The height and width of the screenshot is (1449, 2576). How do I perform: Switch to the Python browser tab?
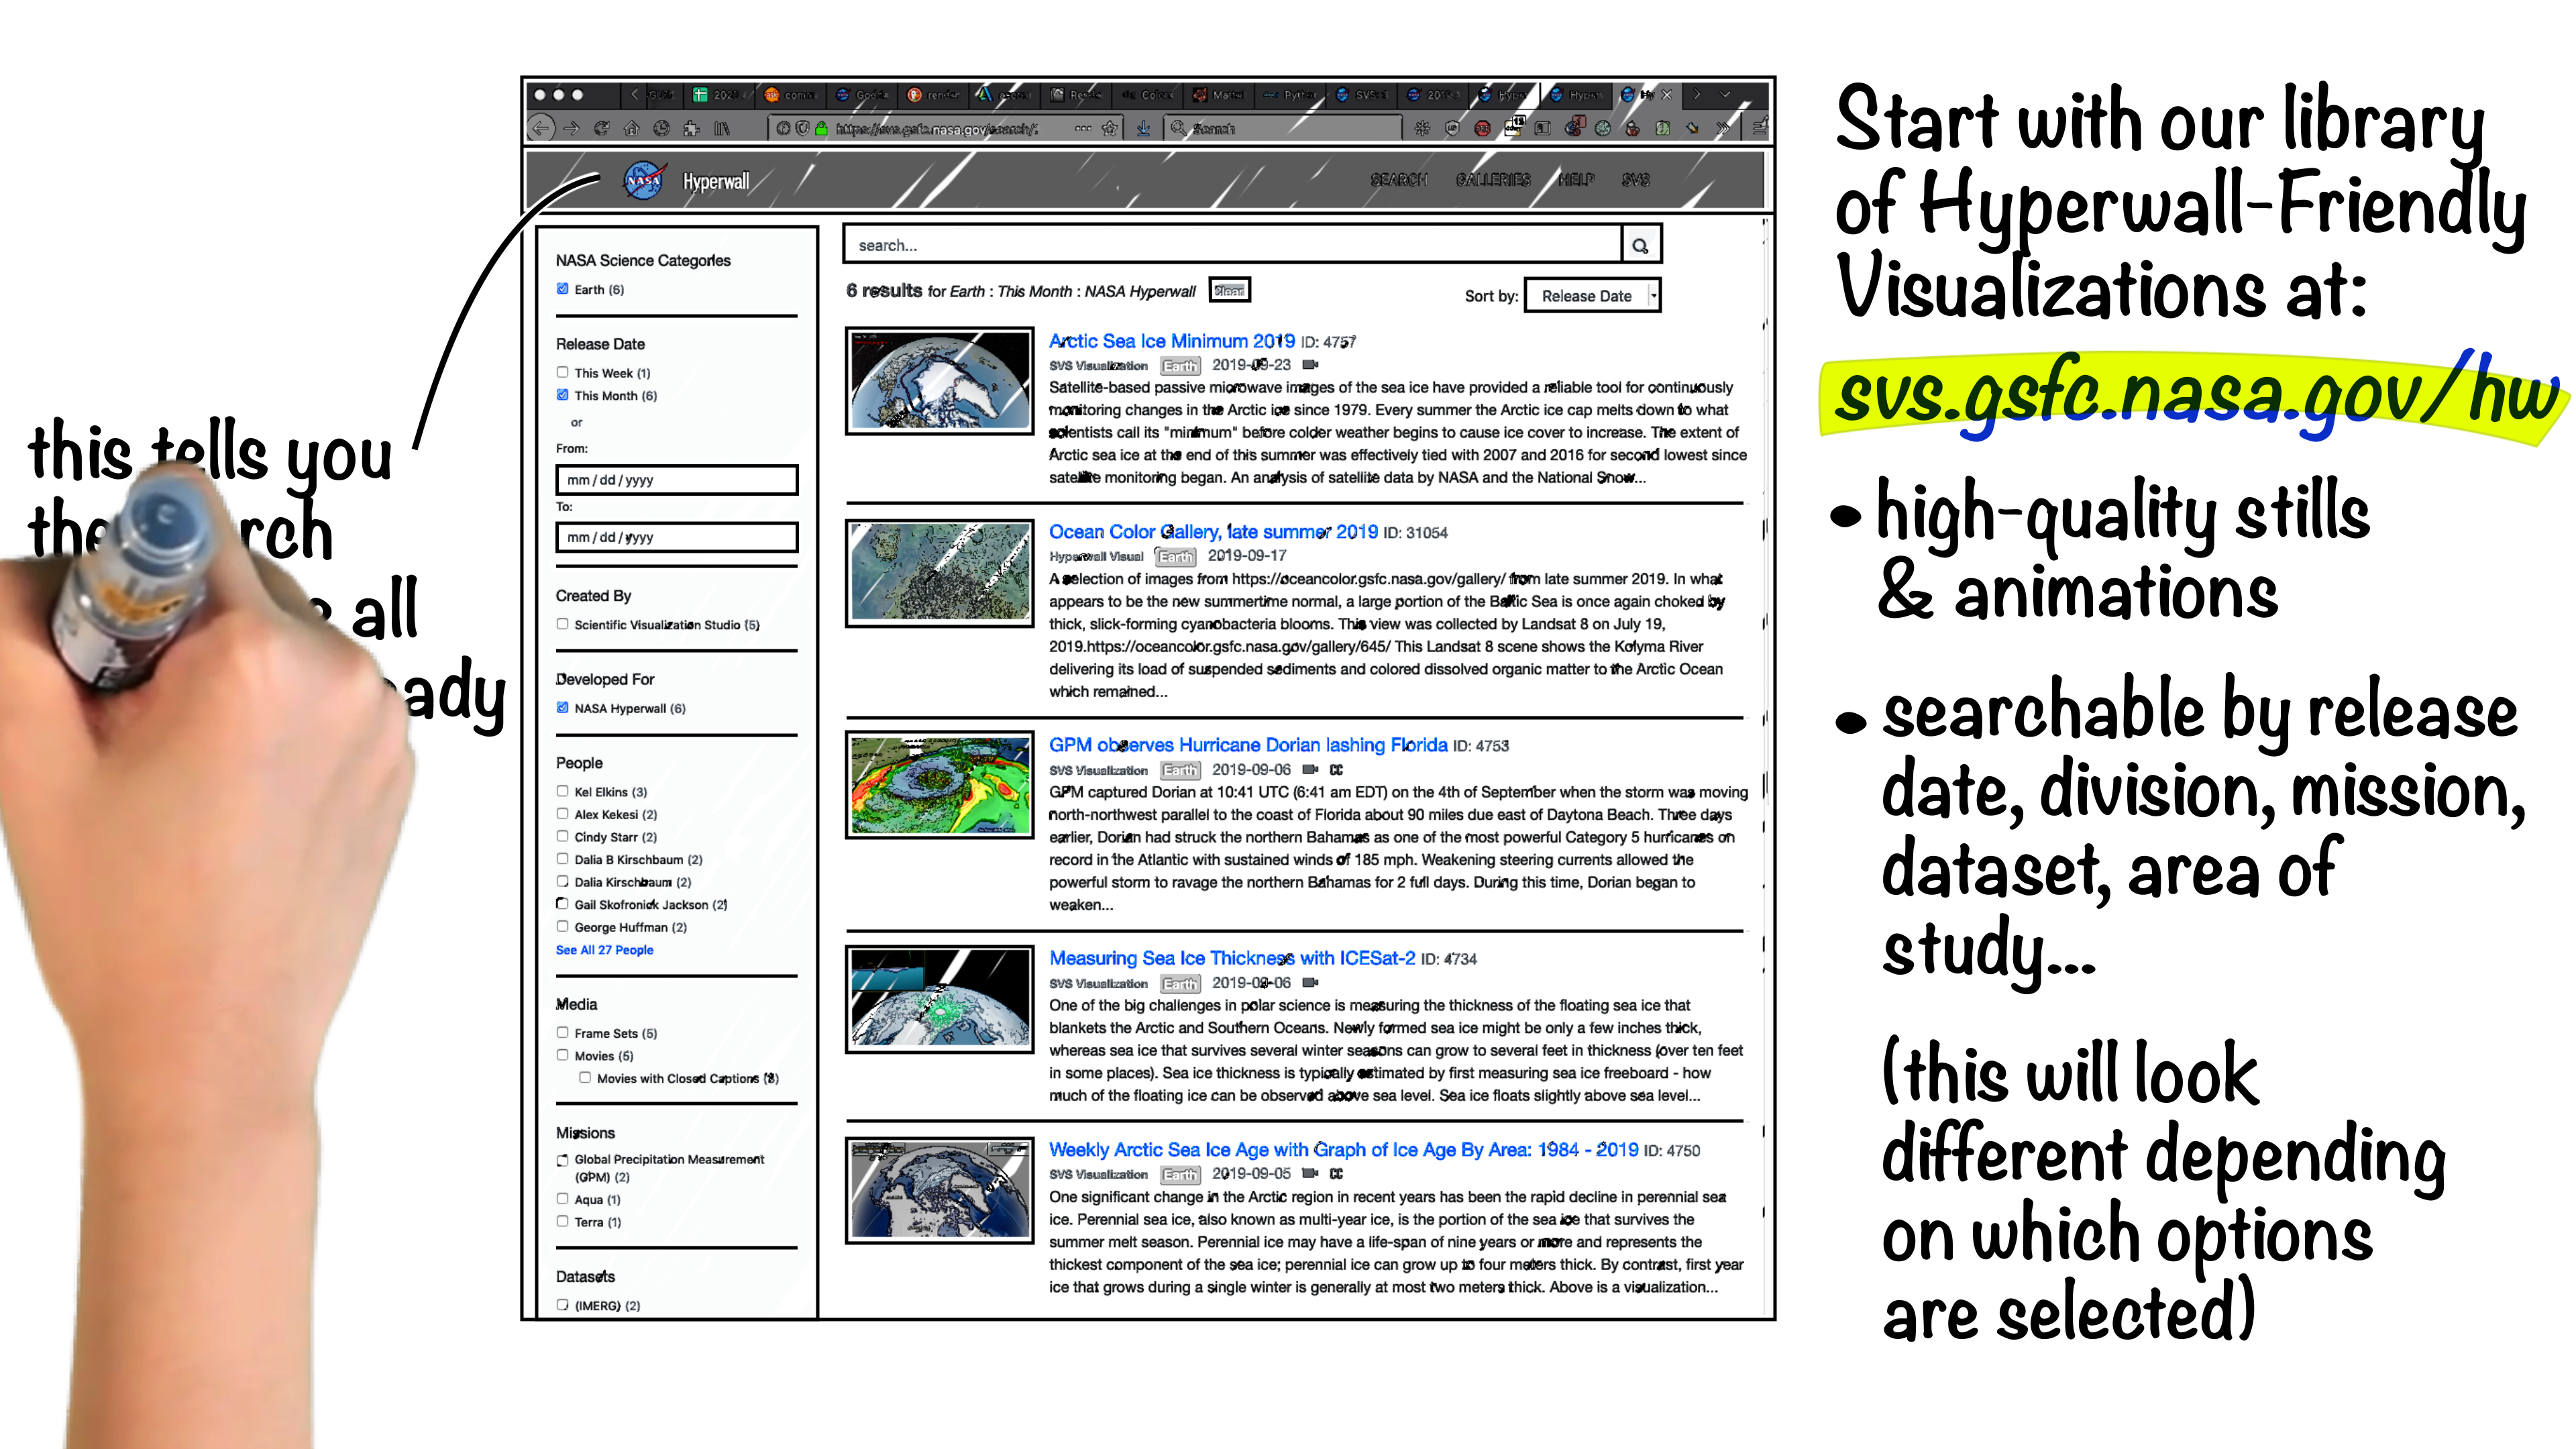(1290, 95)
